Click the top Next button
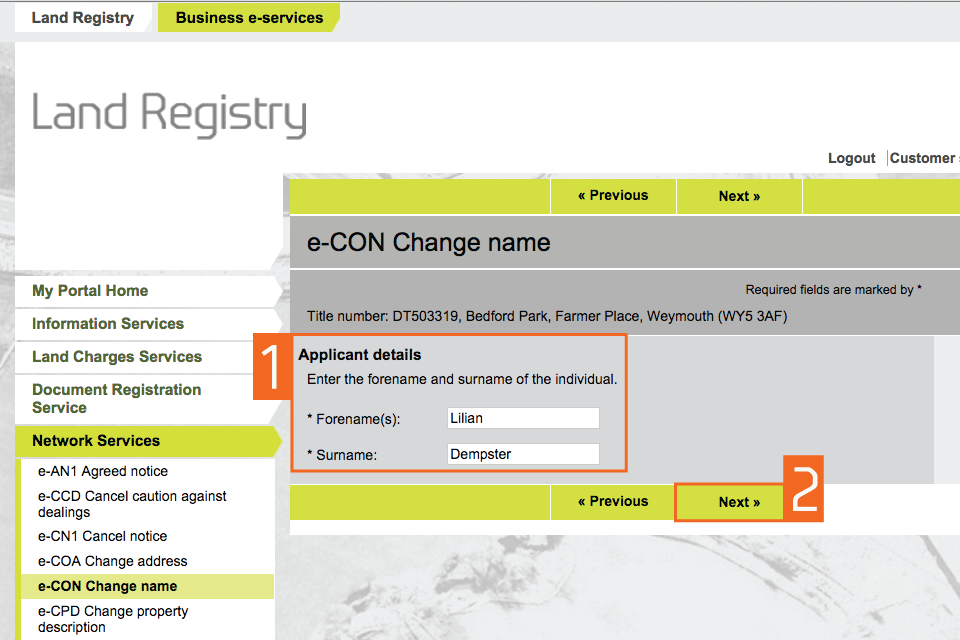This screenshot has height=640, width=960. tap(739, 196)
